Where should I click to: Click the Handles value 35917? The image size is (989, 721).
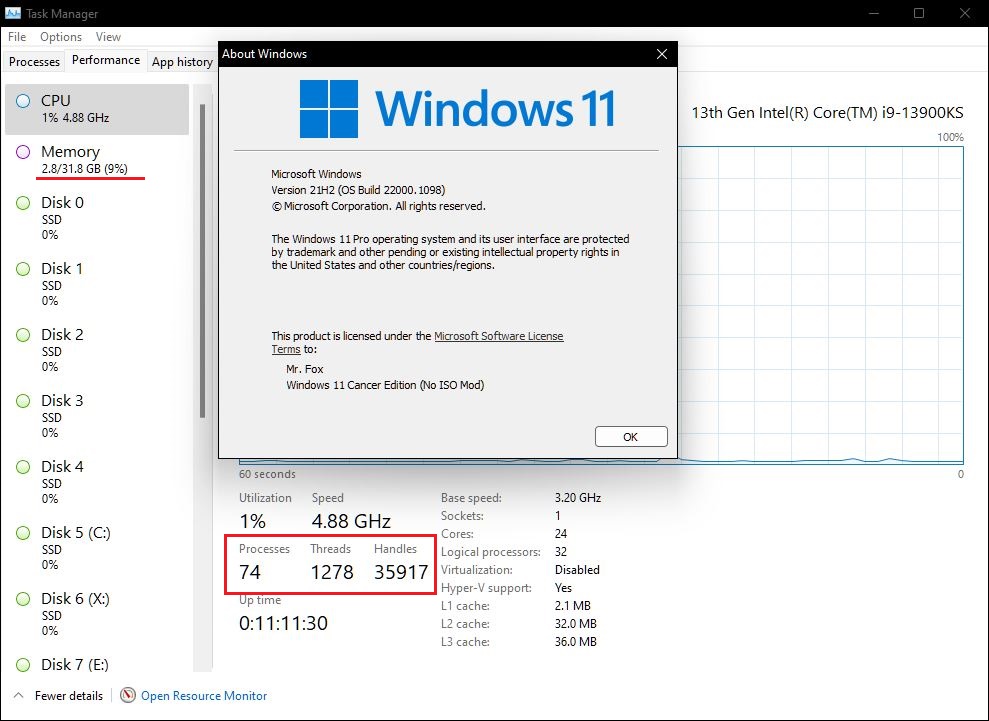401,572
